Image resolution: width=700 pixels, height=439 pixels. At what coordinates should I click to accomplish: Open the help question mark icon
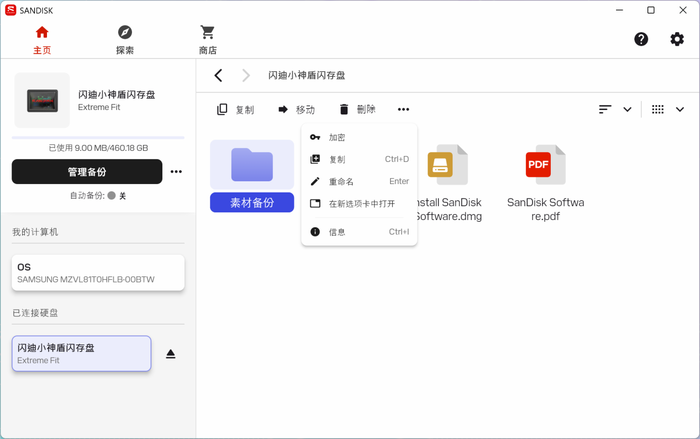(641, 39)
